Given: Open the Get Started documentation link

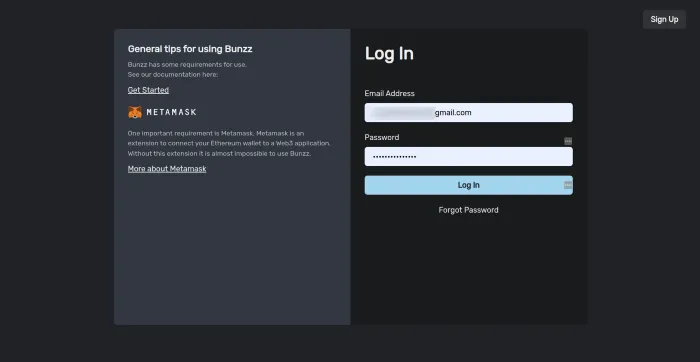Looking at the screenshot, I should pos(148,90).
